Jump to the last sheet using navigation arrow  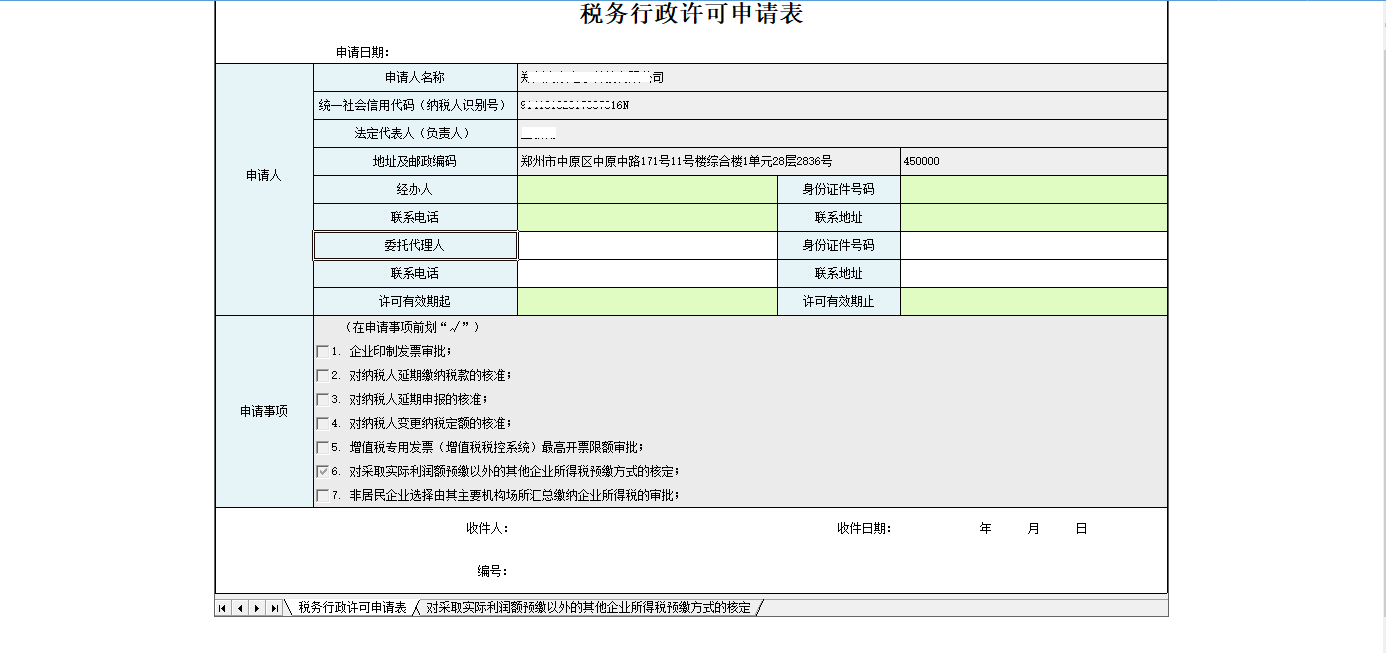point(274,608)
